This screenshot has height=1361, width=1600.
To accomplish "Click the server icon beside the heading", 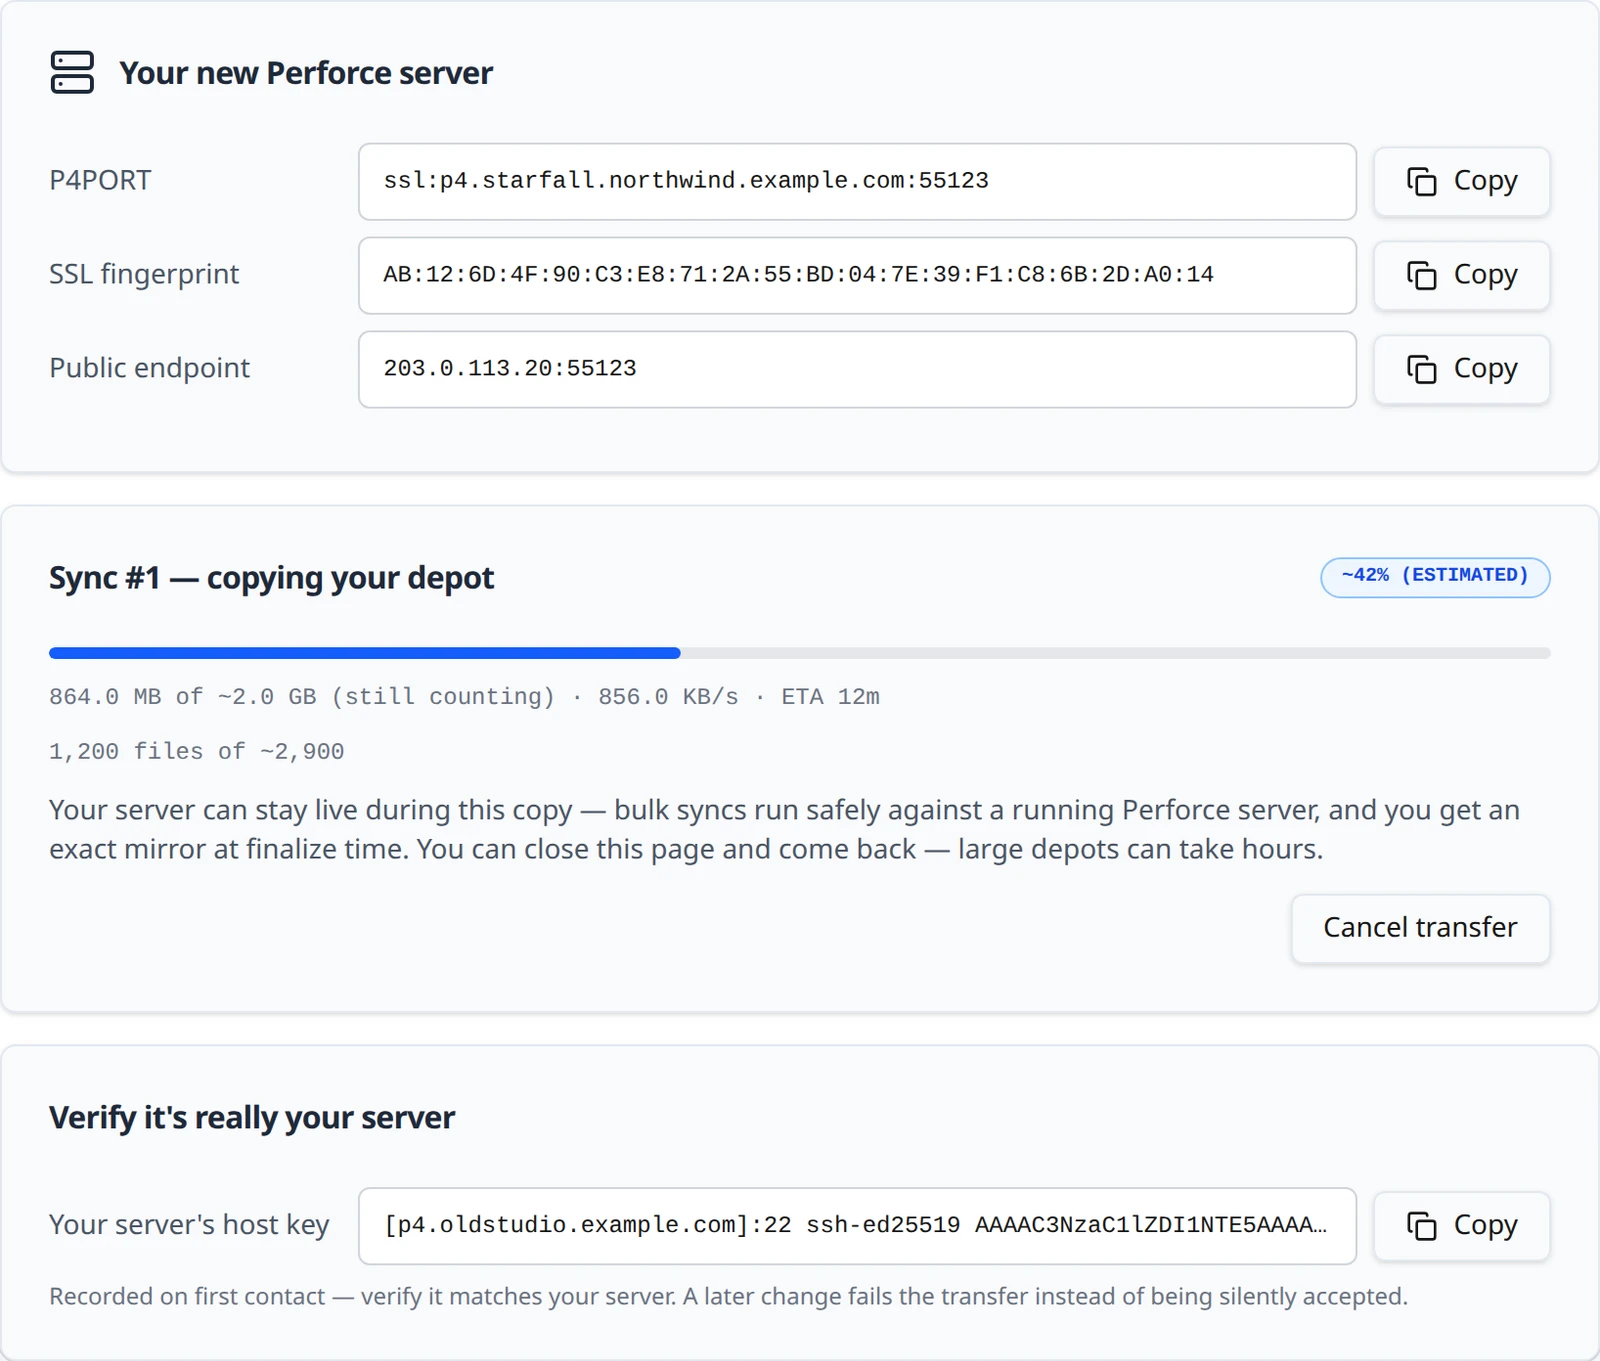I will point(72,72).
